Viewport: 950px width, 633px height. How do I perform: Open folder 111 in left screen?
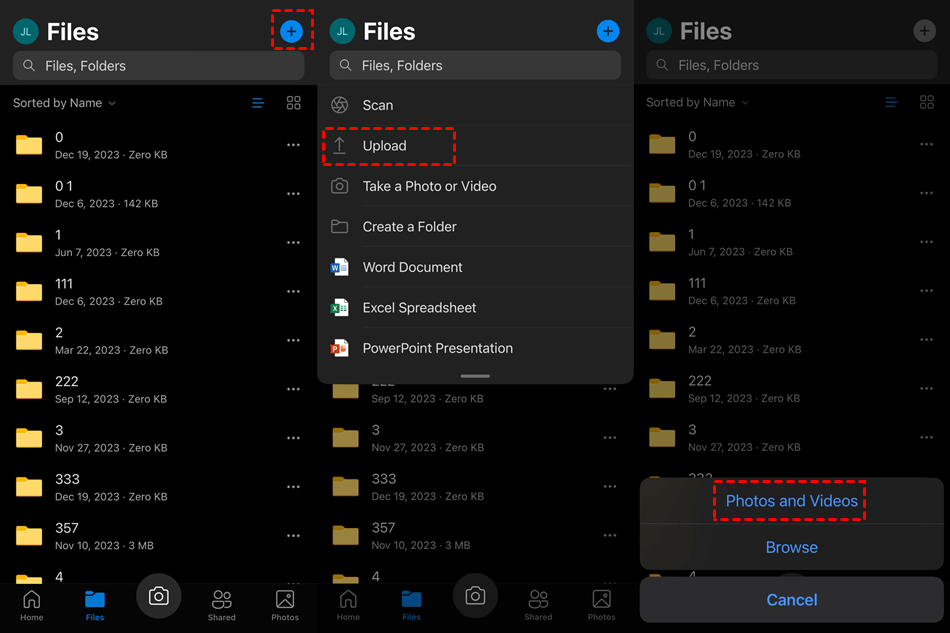158,292
